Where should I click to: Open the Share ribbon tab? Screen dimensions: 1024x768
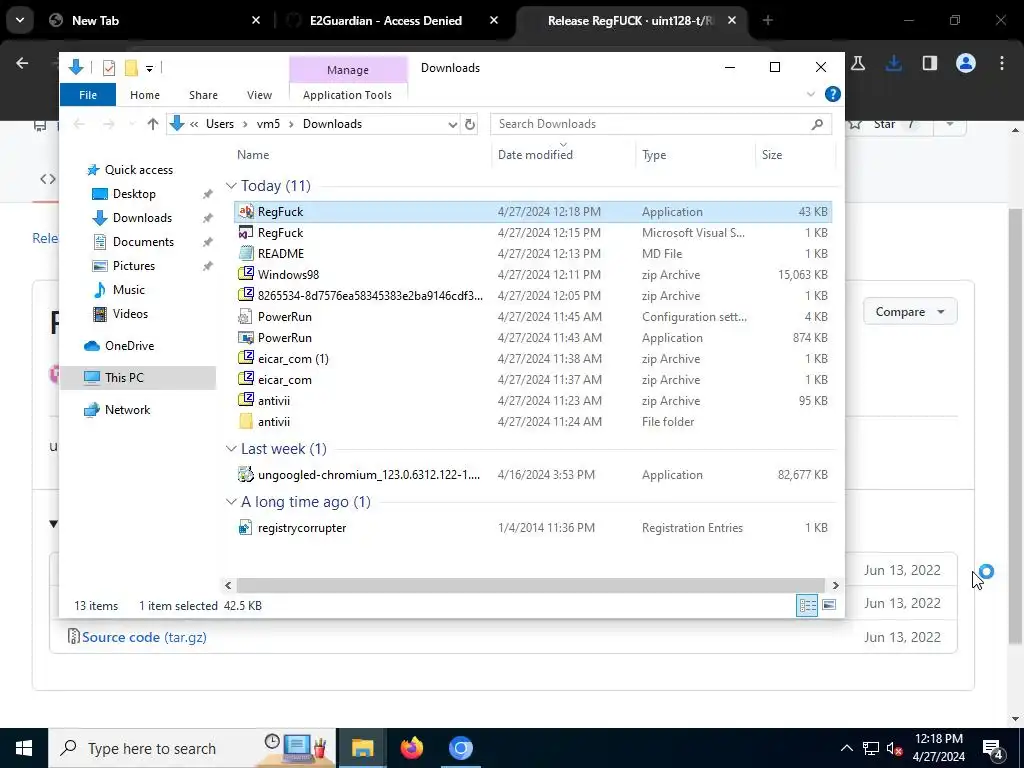coord(203,95)
